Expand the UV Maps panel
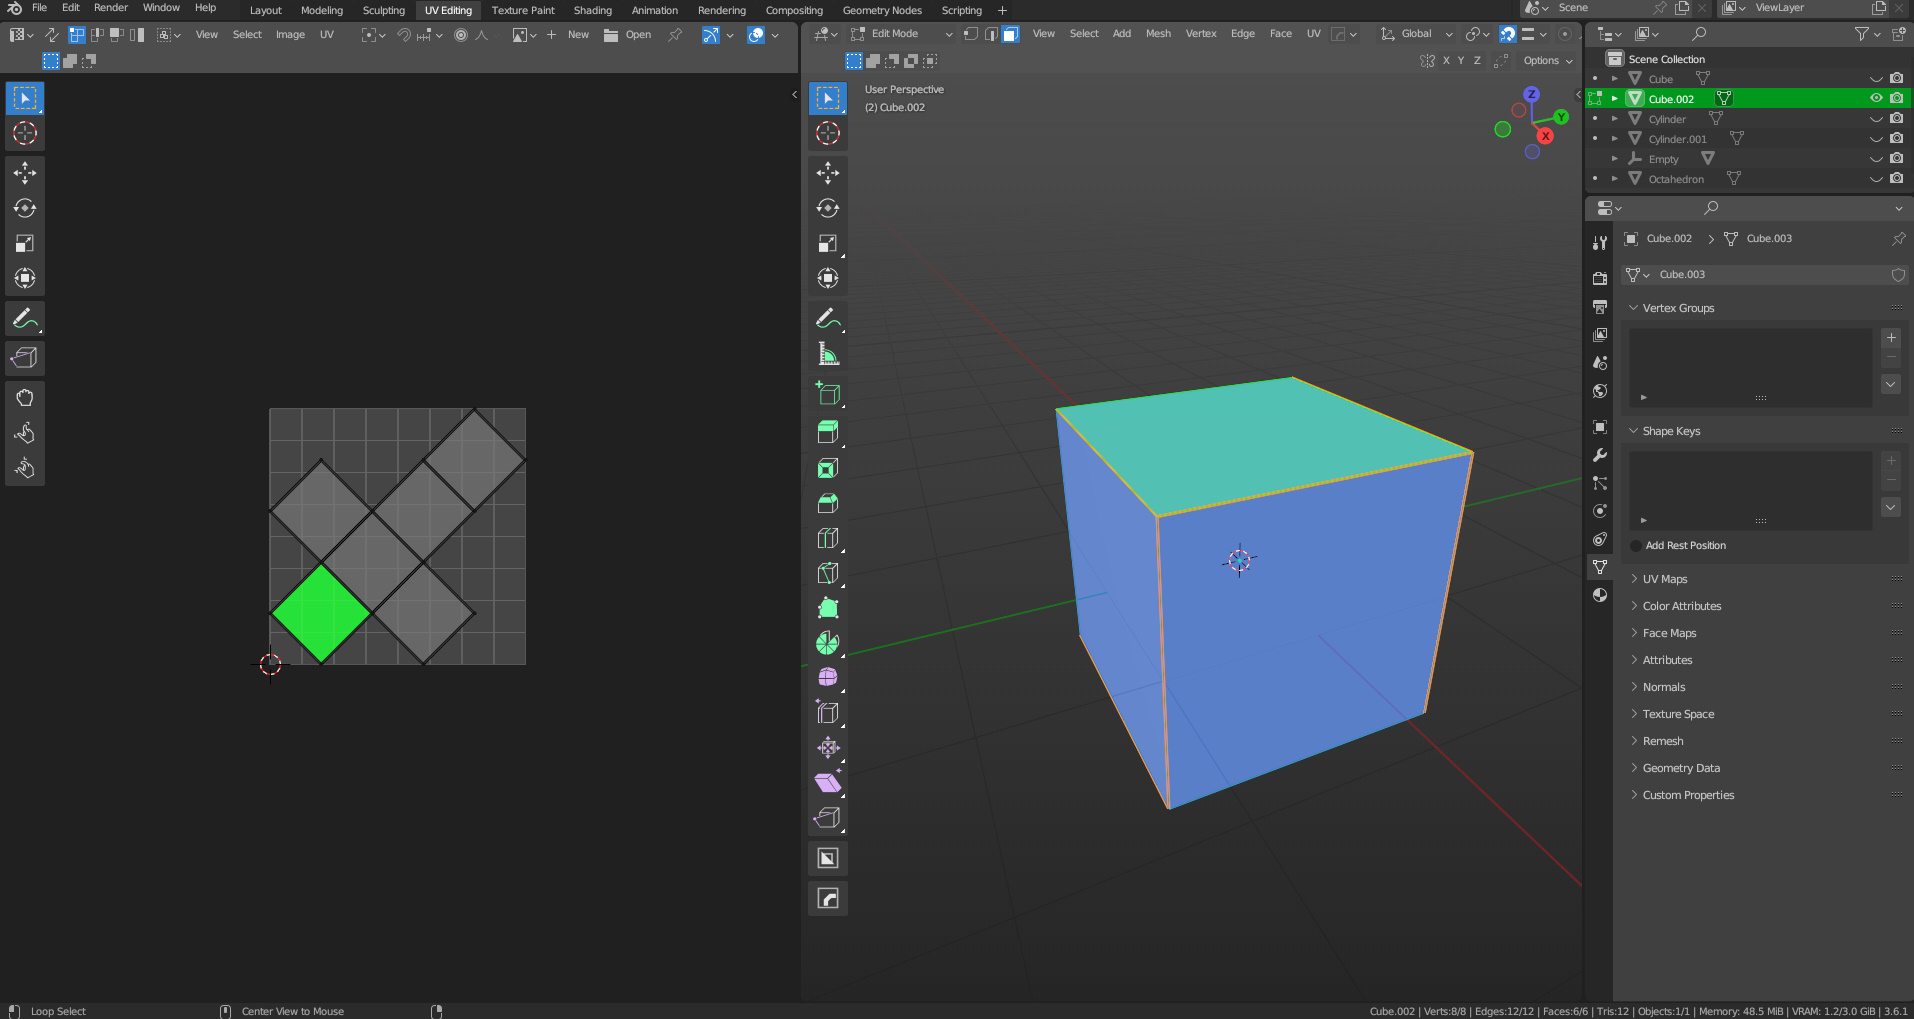This screenshot has width=1914, height=1019. point(1664,579)
